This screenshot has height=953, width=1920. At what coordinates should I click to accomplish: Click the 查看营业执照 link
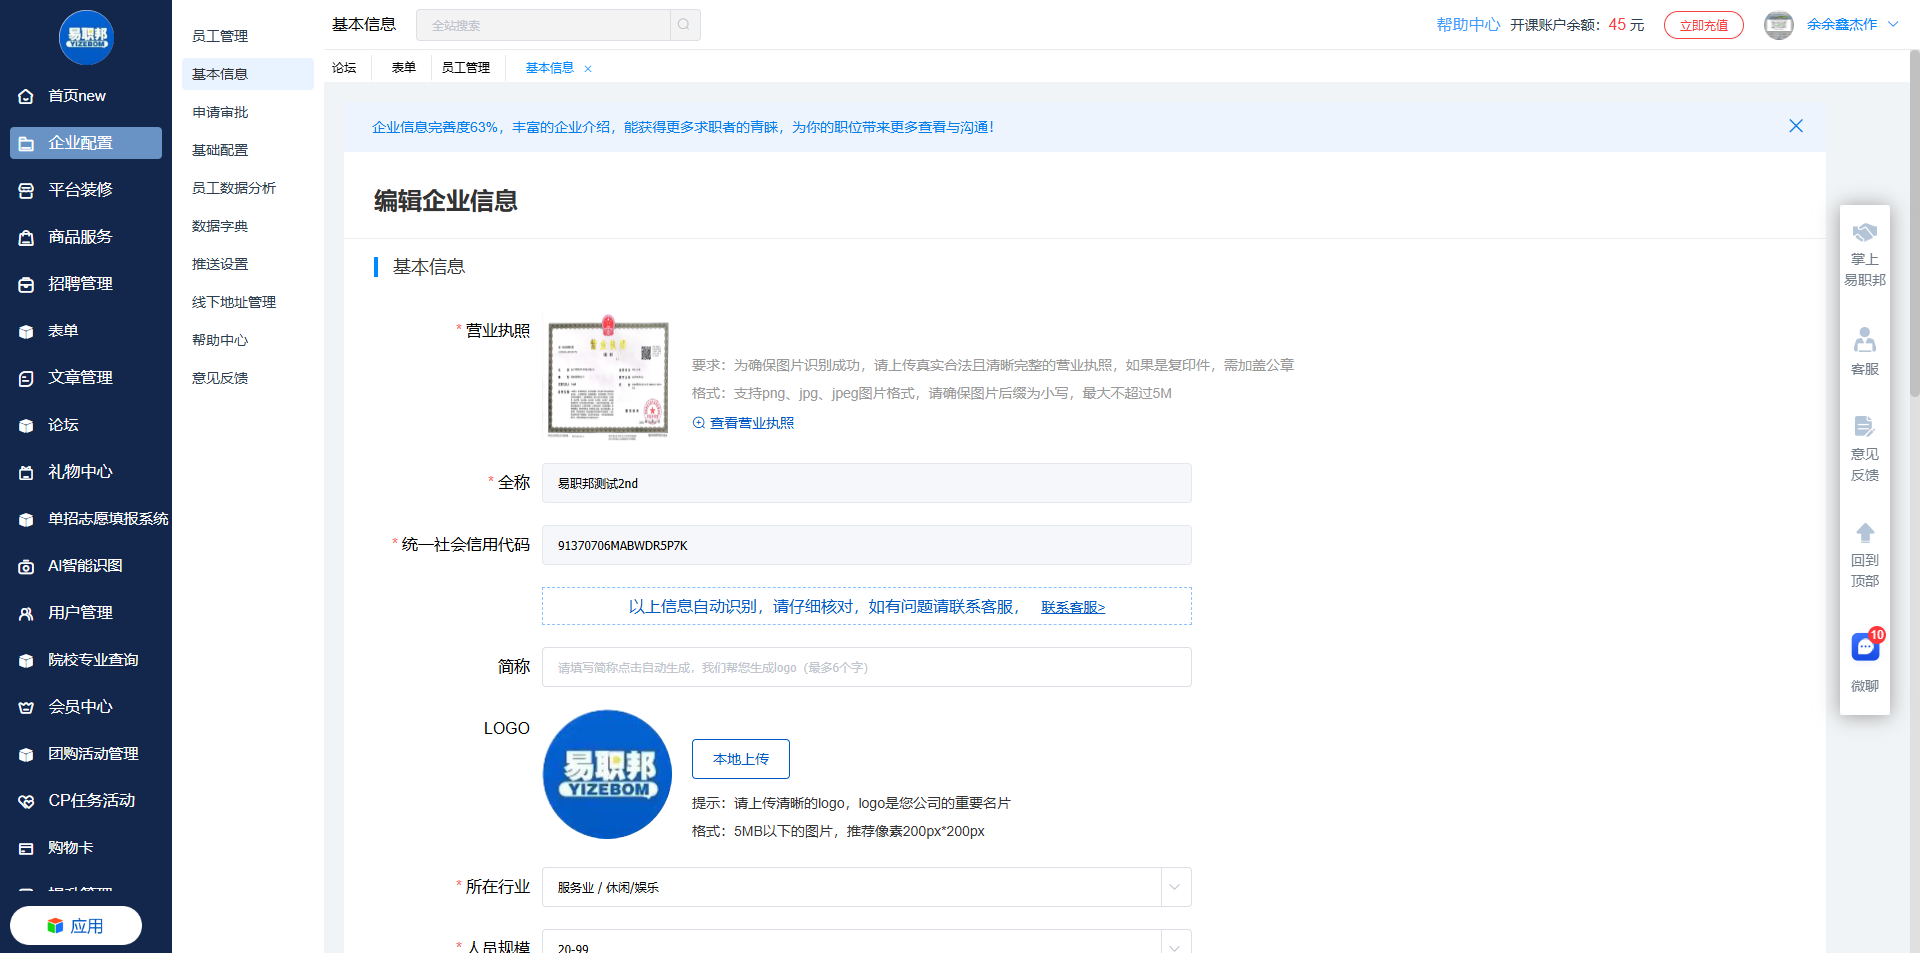click(x=751, y=423)
